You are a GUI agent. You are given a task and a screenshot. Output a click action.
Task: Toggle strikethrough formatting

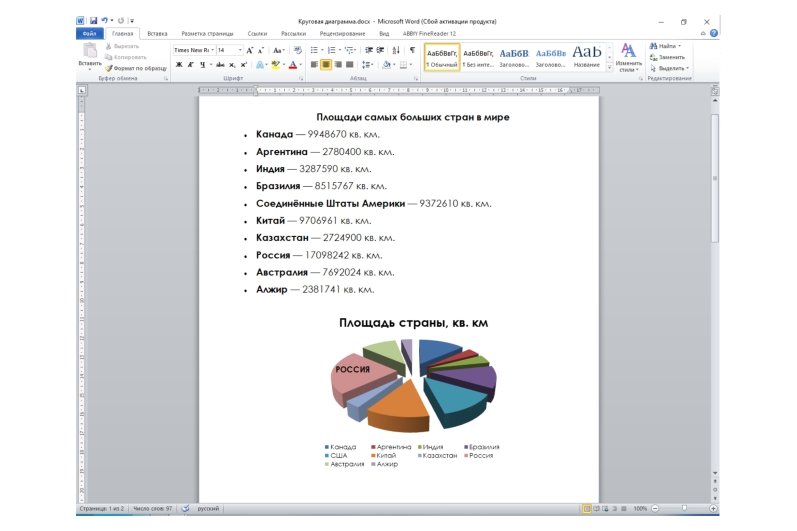pyautogui.click(x=220, y=65)
